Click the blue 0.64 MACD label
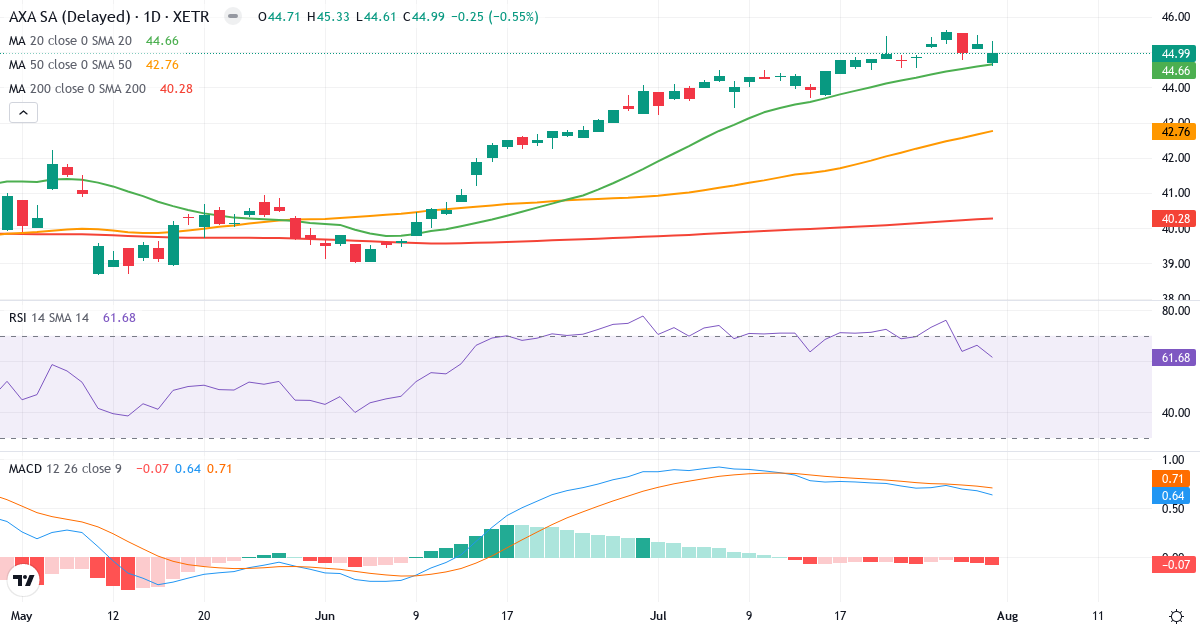Image resolution: width=1200 pixels, height=630 pixels. point(1171,495)
